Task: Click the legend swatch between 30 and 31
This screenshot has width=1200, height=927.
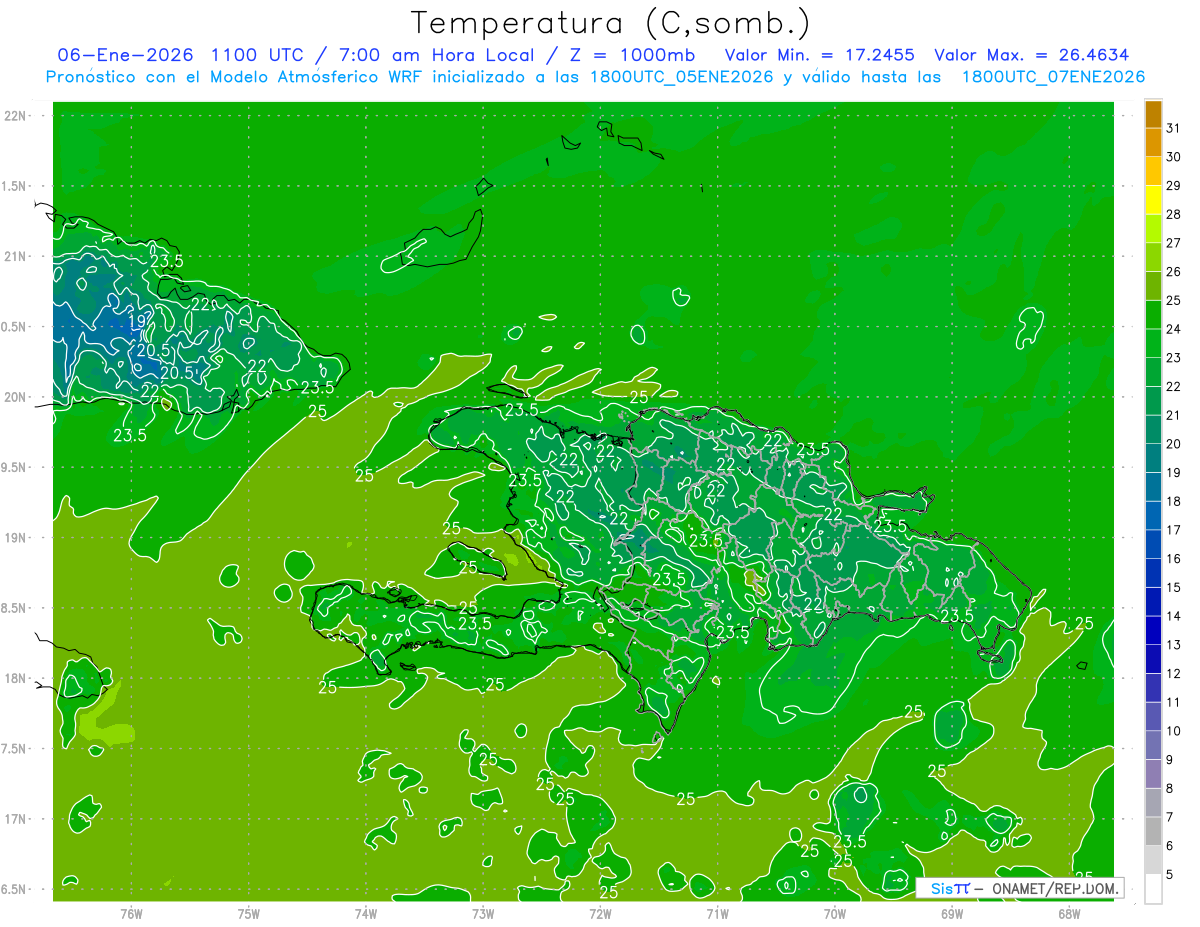Action: [x=1153, y=143]
